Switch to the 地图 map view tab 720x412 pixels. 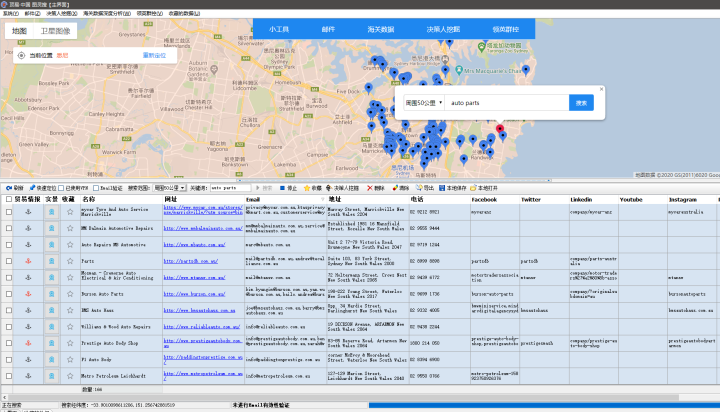click(19, 31)
